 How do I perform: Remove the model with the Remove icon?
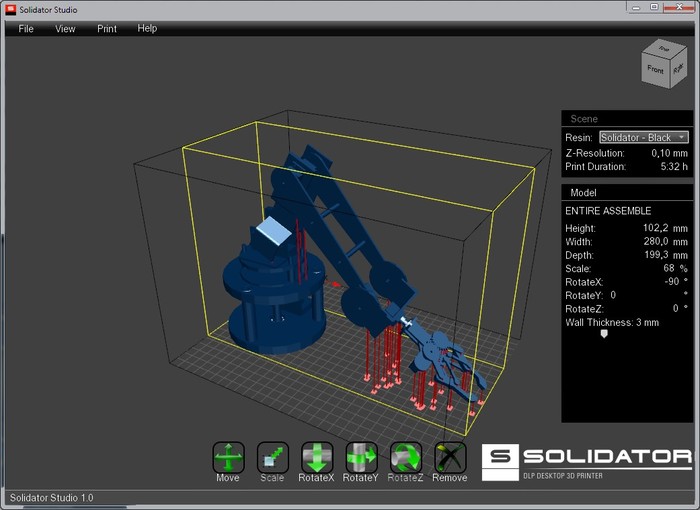point(450,457)
